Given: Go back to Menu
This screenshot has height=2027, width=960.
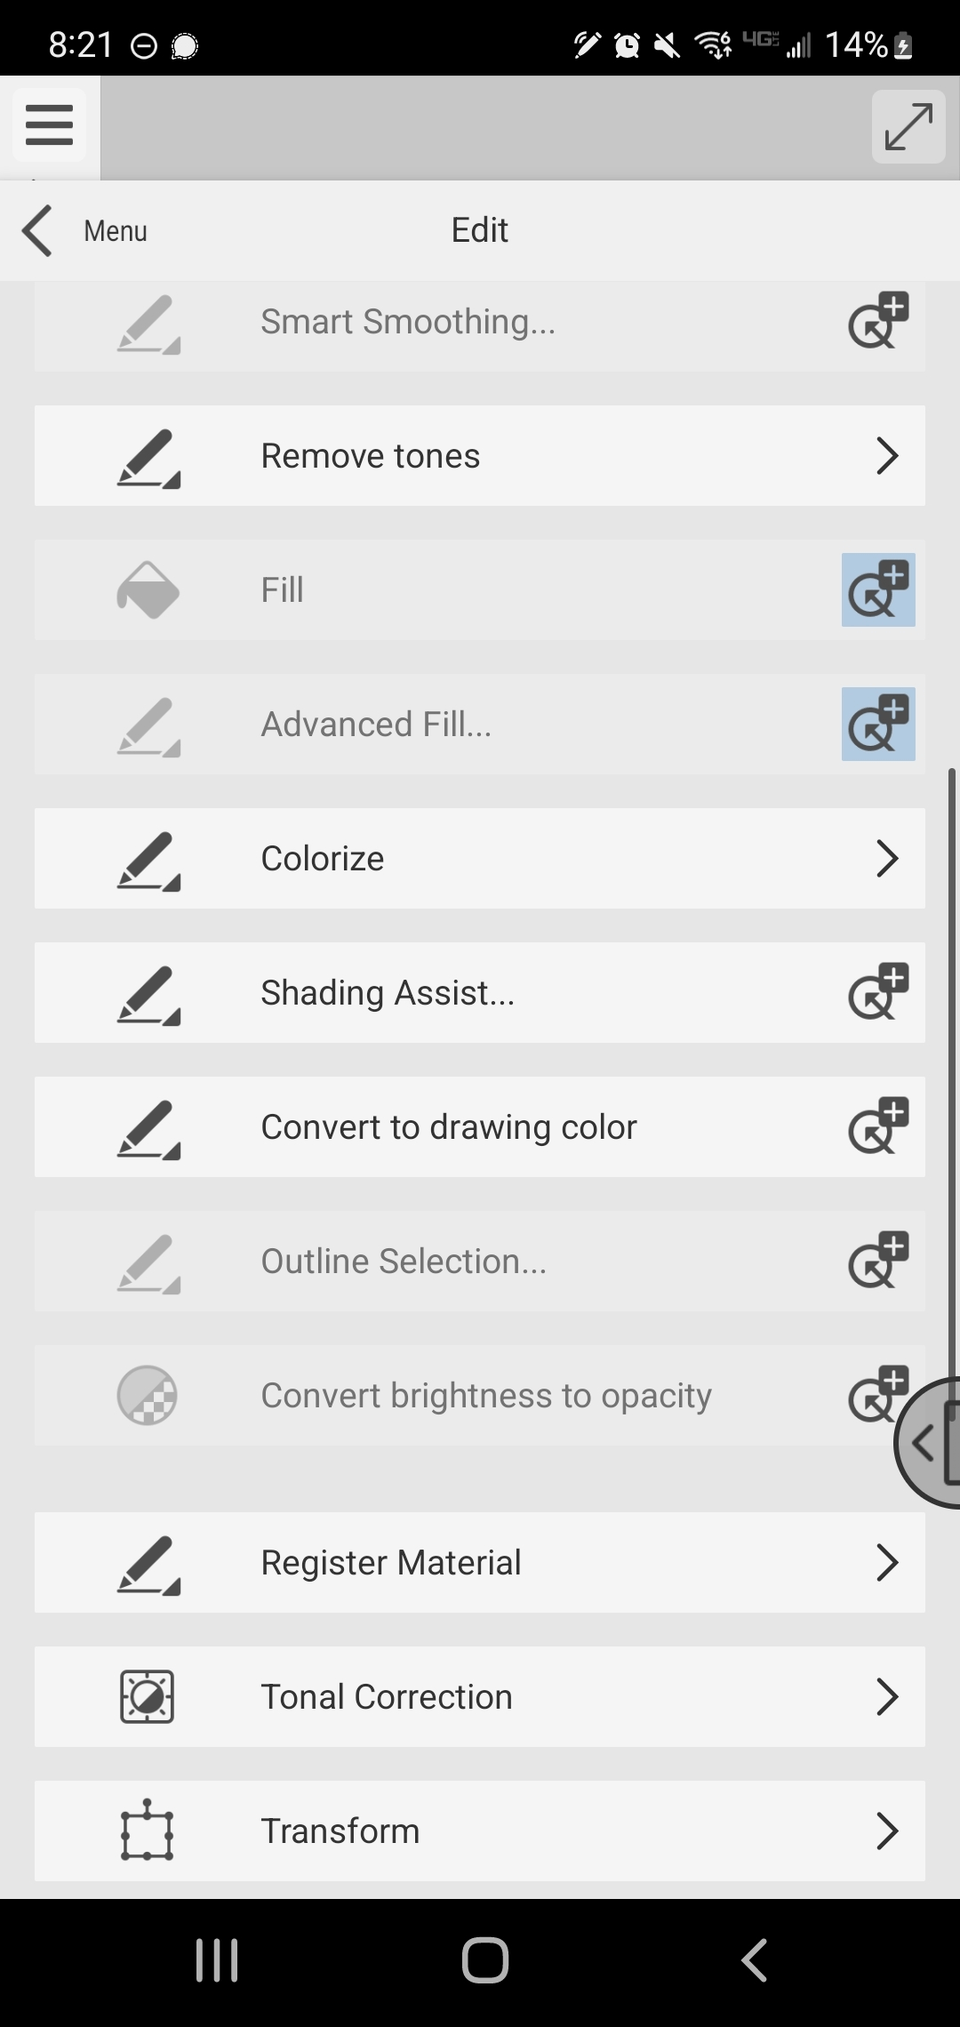Looking at the screenshot, I should 84,231.
